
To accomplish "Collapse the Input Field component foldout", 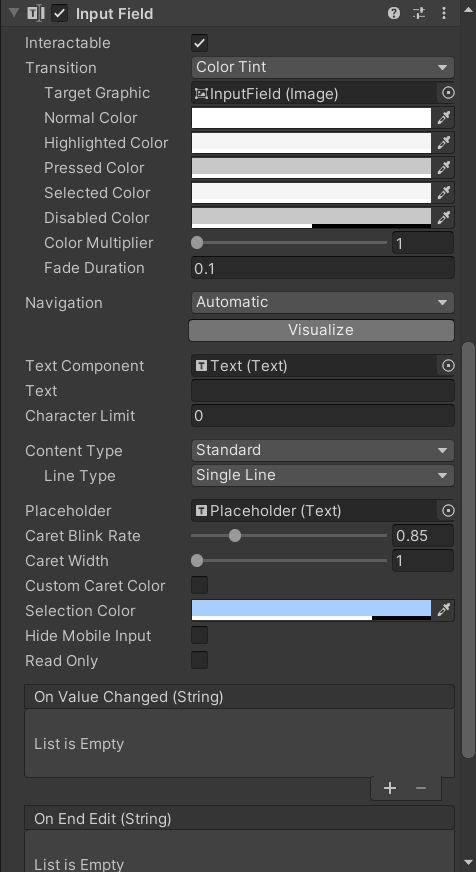I will point(14,13).
